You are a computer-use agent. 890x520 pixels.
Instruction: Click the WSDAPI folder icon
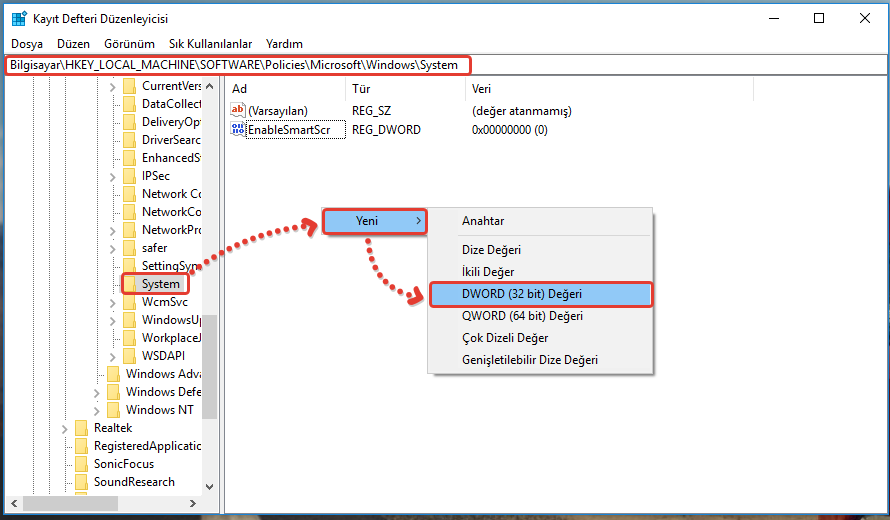[130, 356]
